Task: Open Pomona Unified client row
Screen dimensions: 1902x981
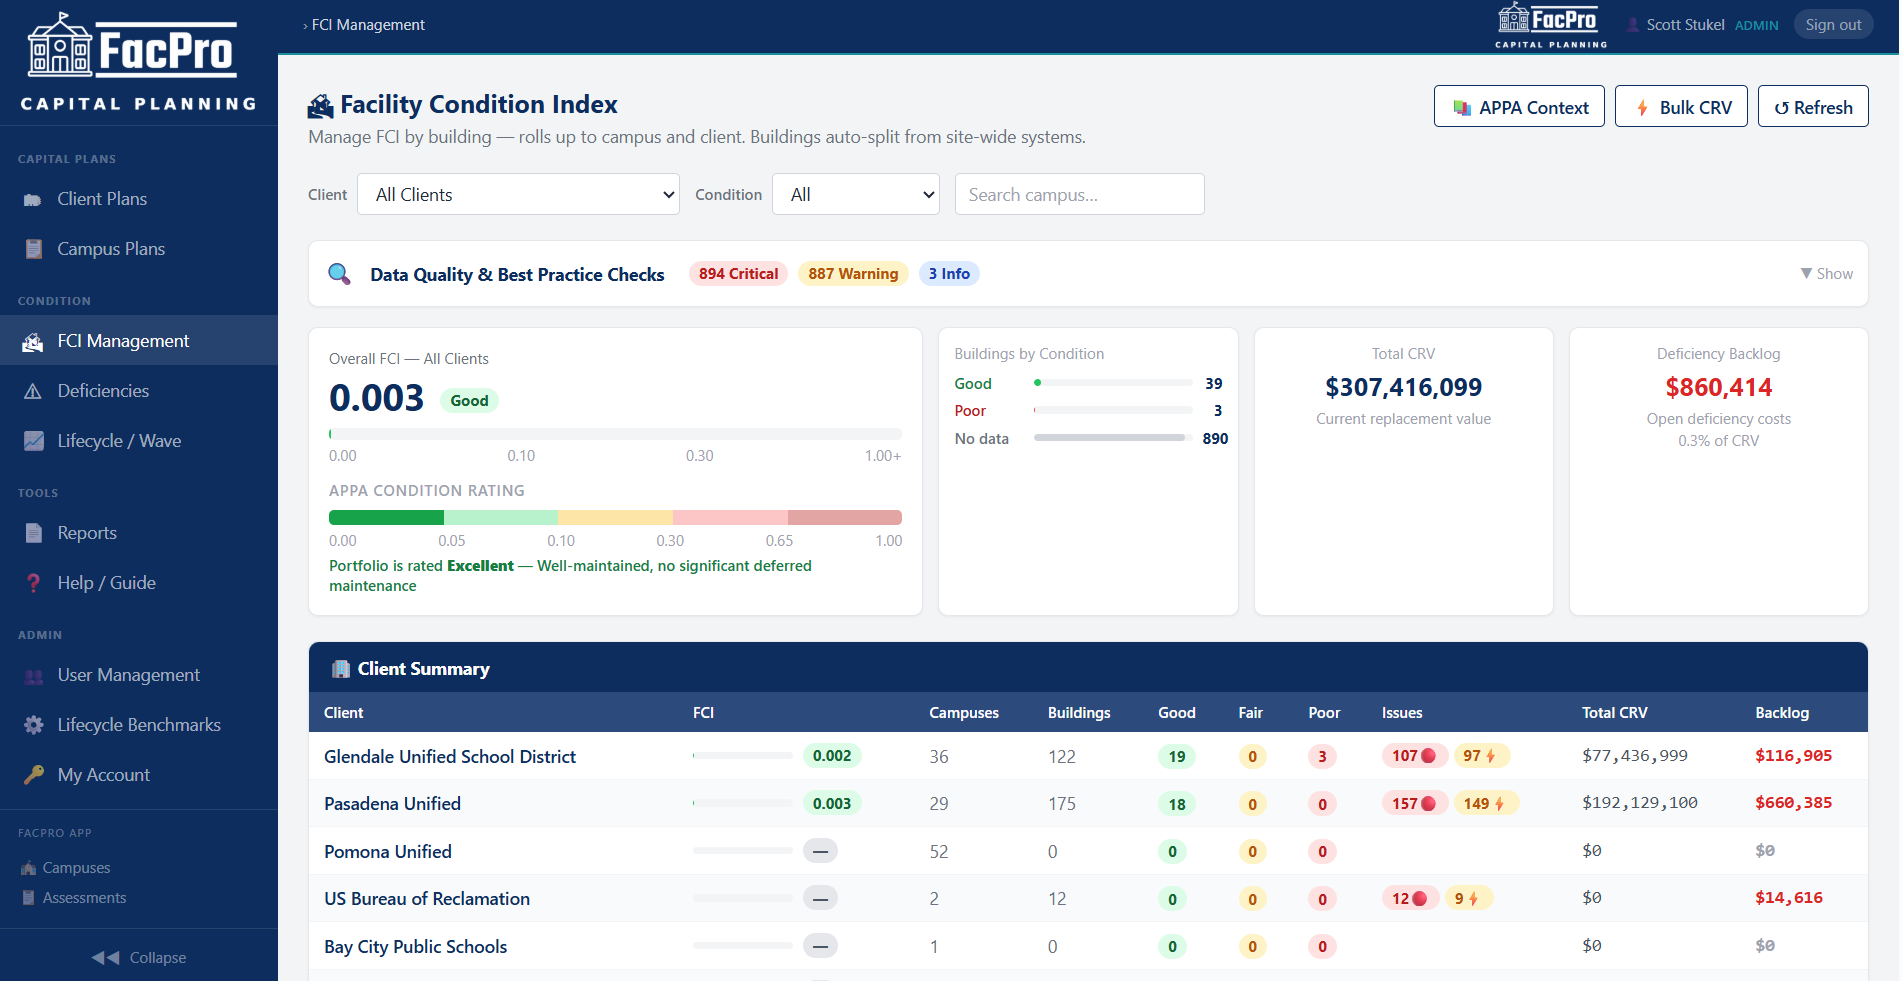Action: [1088, 851]
